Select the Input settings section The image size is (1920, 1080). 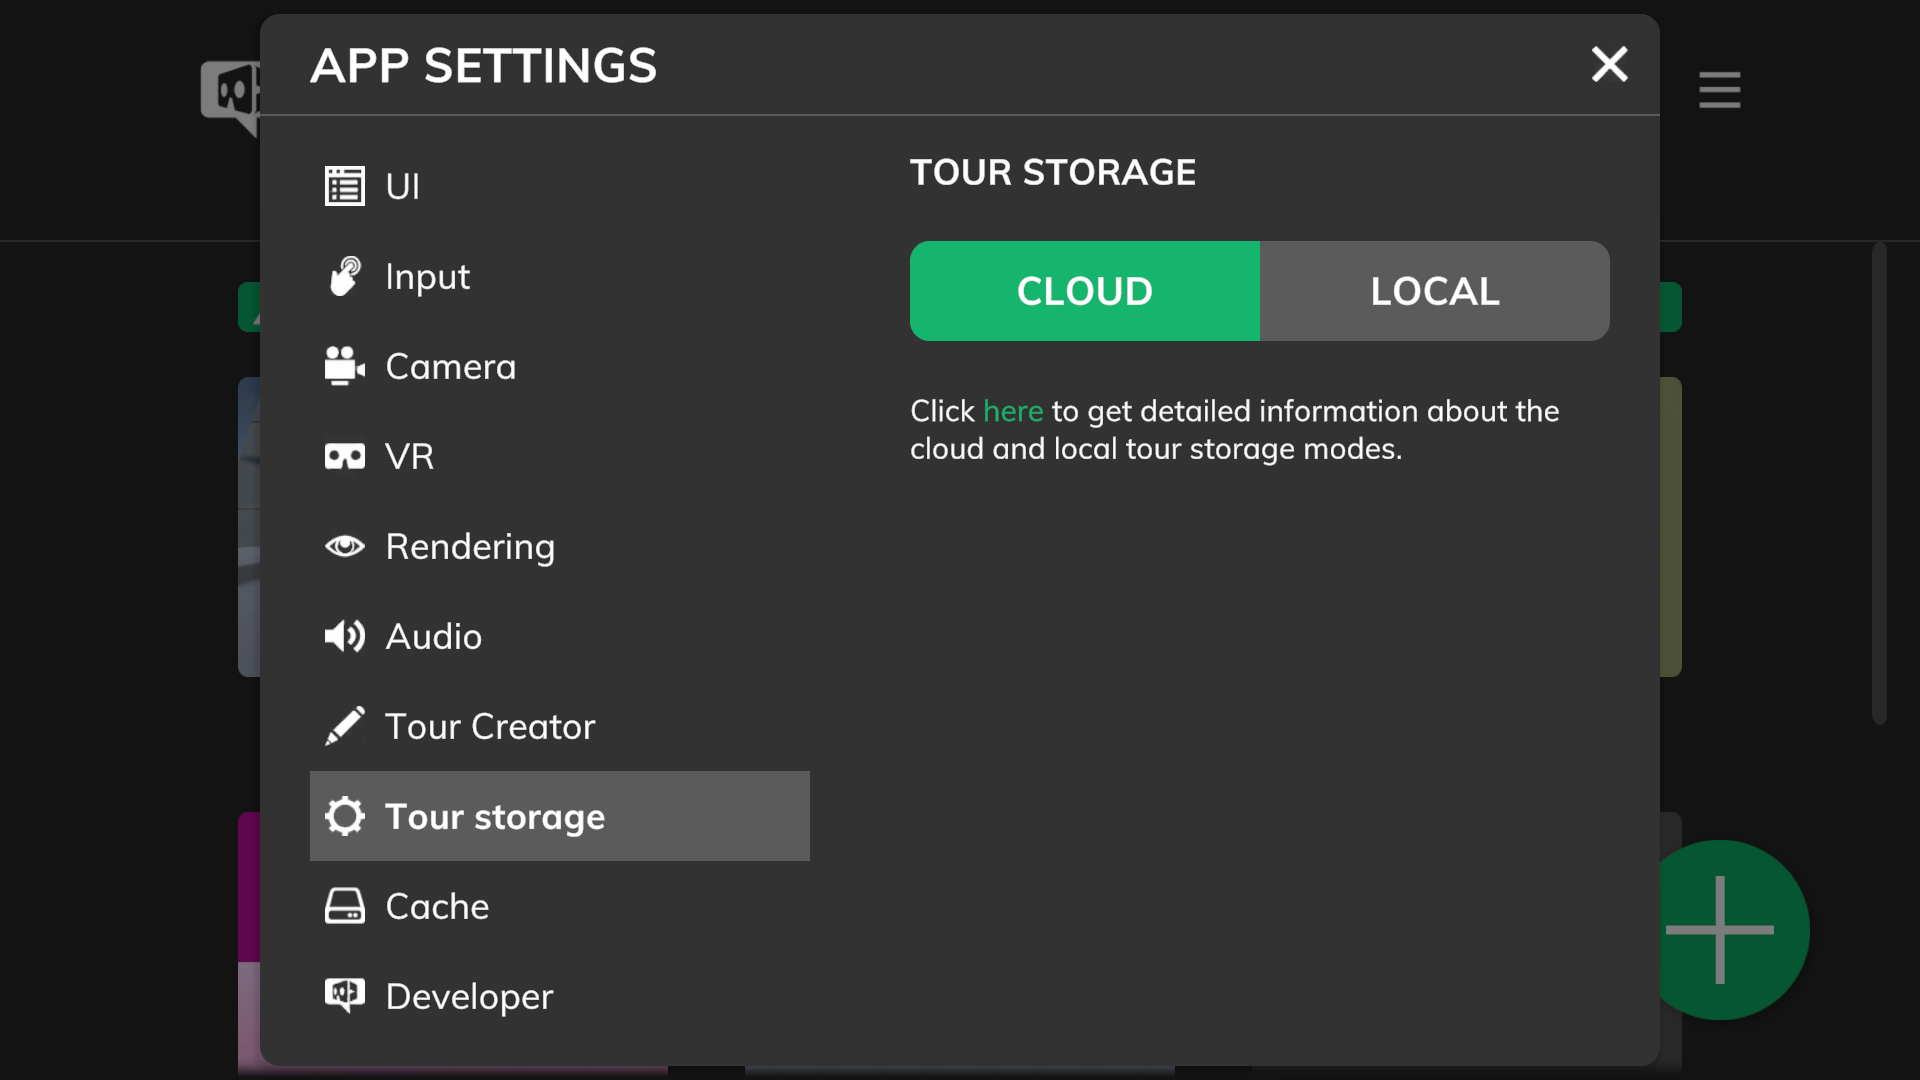click(x=559, y=276)
